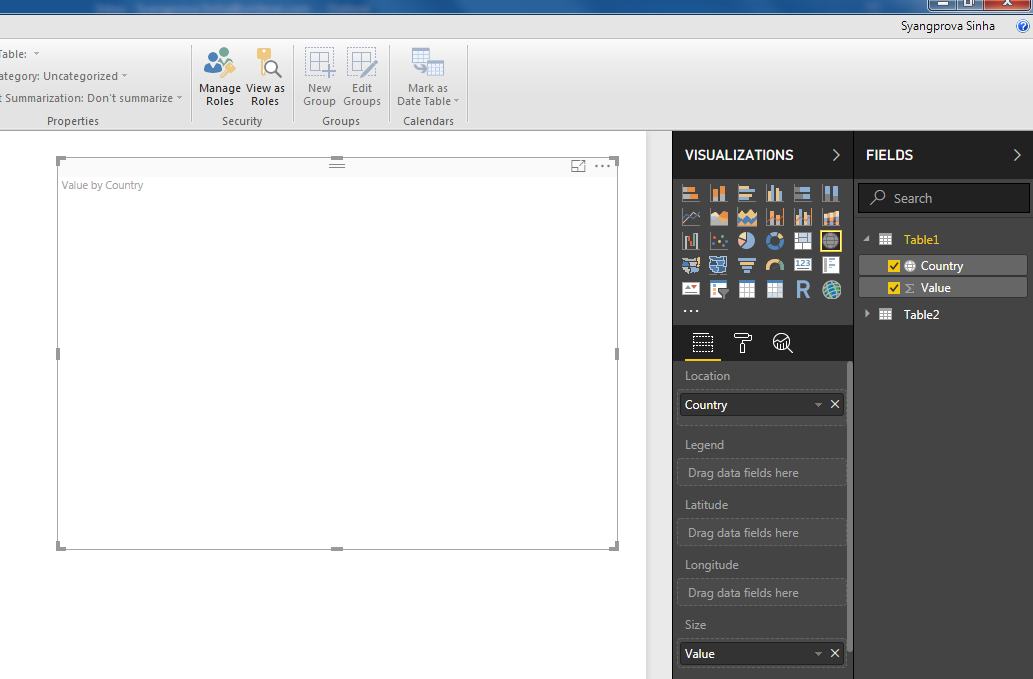Image resolution: width=1033 pixels, height=679 pixels.
Task: Select the Gauge visual
Action: [x=775, y=265]
